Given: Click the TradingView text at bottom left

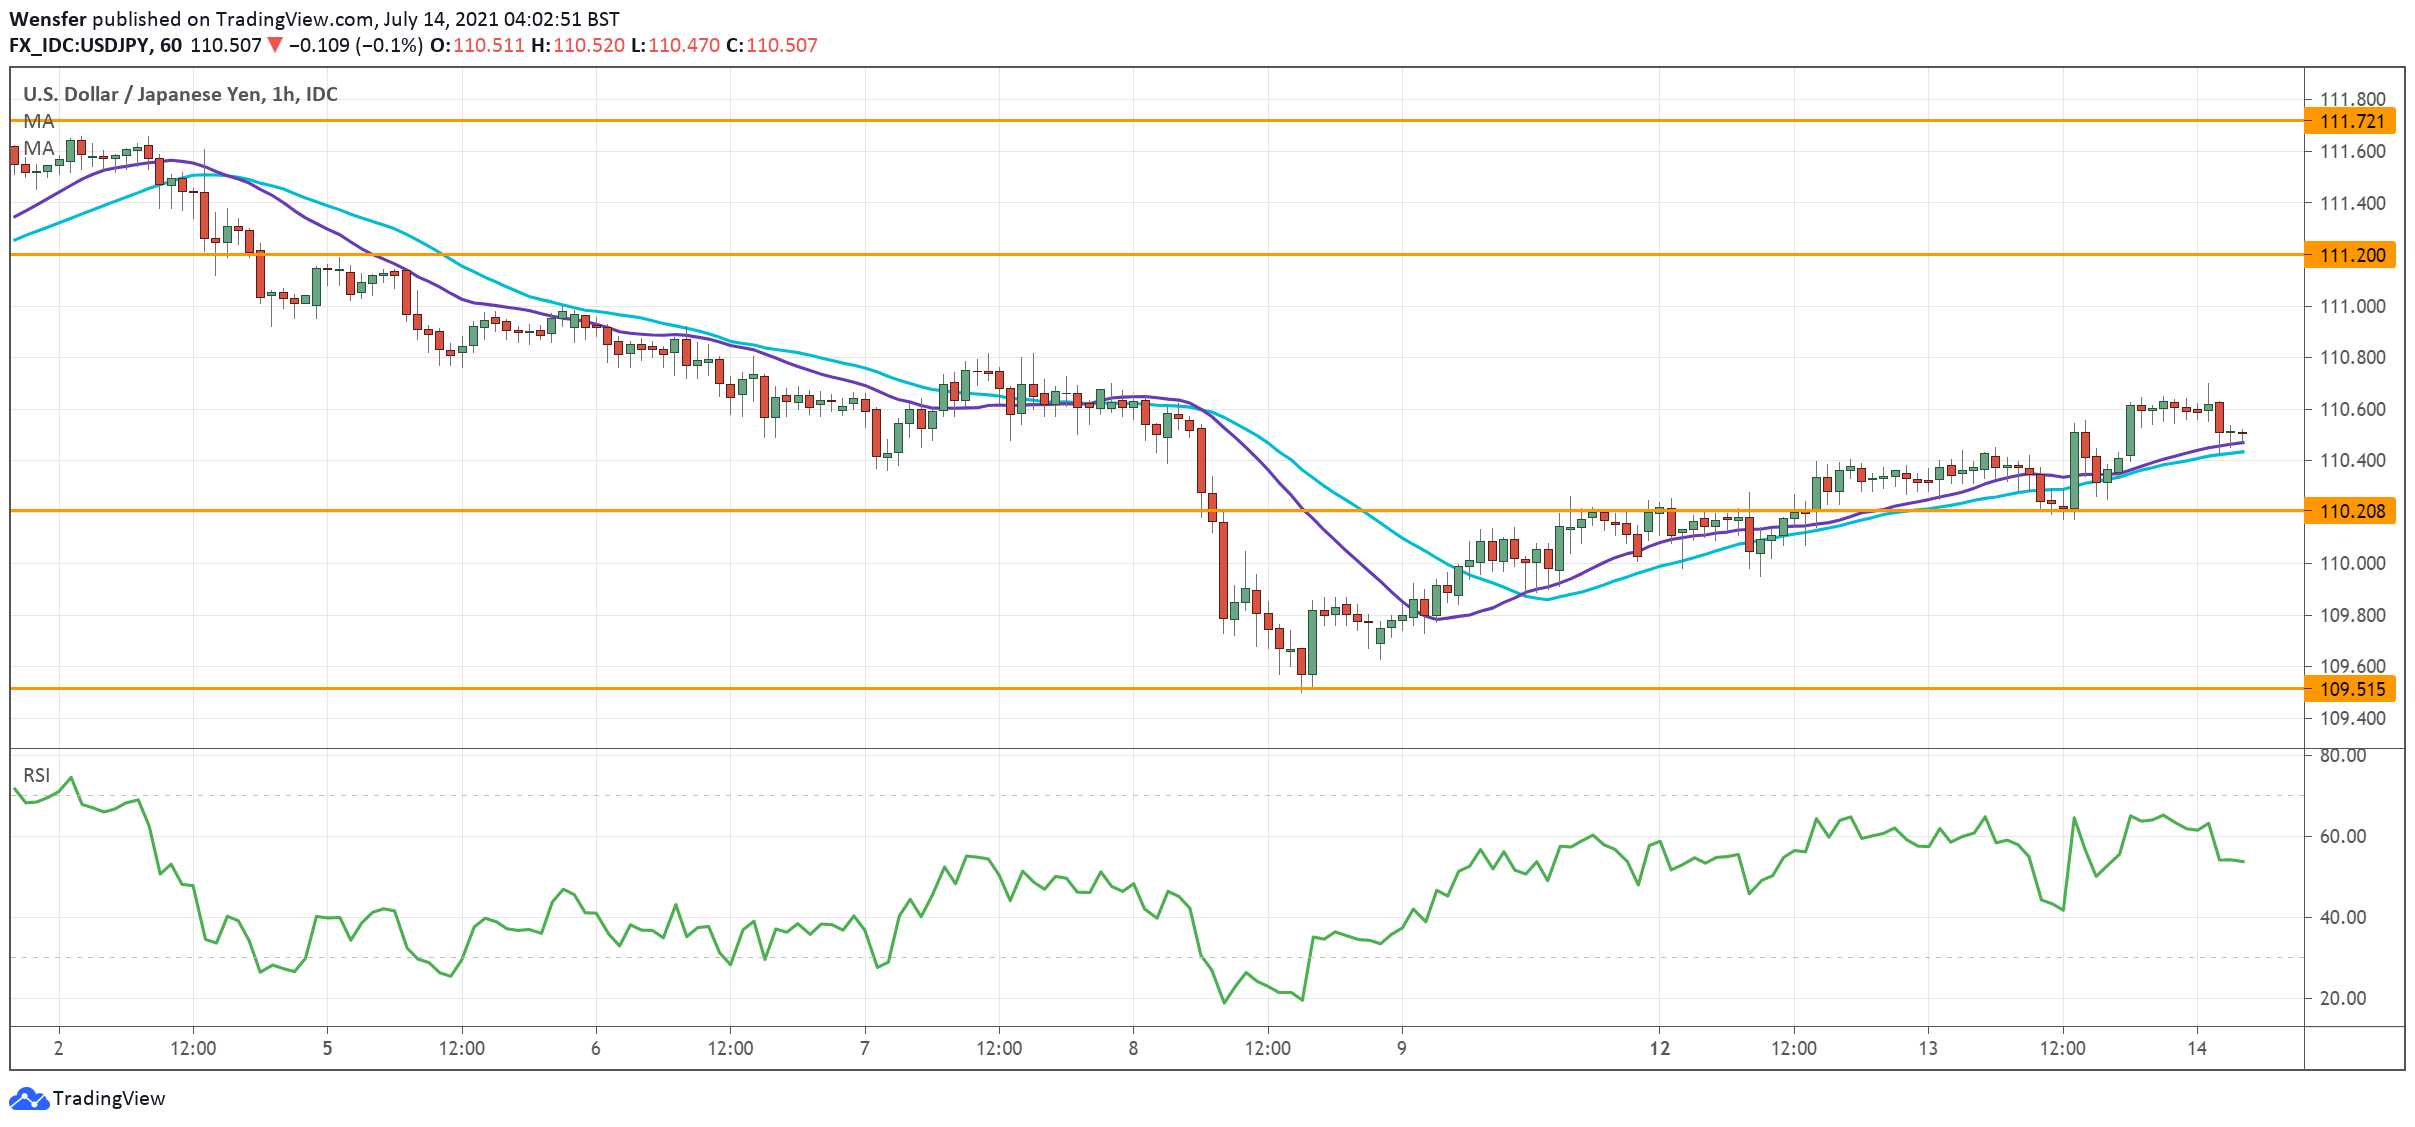Looking at the screenshot, I should pos(108,1099).
